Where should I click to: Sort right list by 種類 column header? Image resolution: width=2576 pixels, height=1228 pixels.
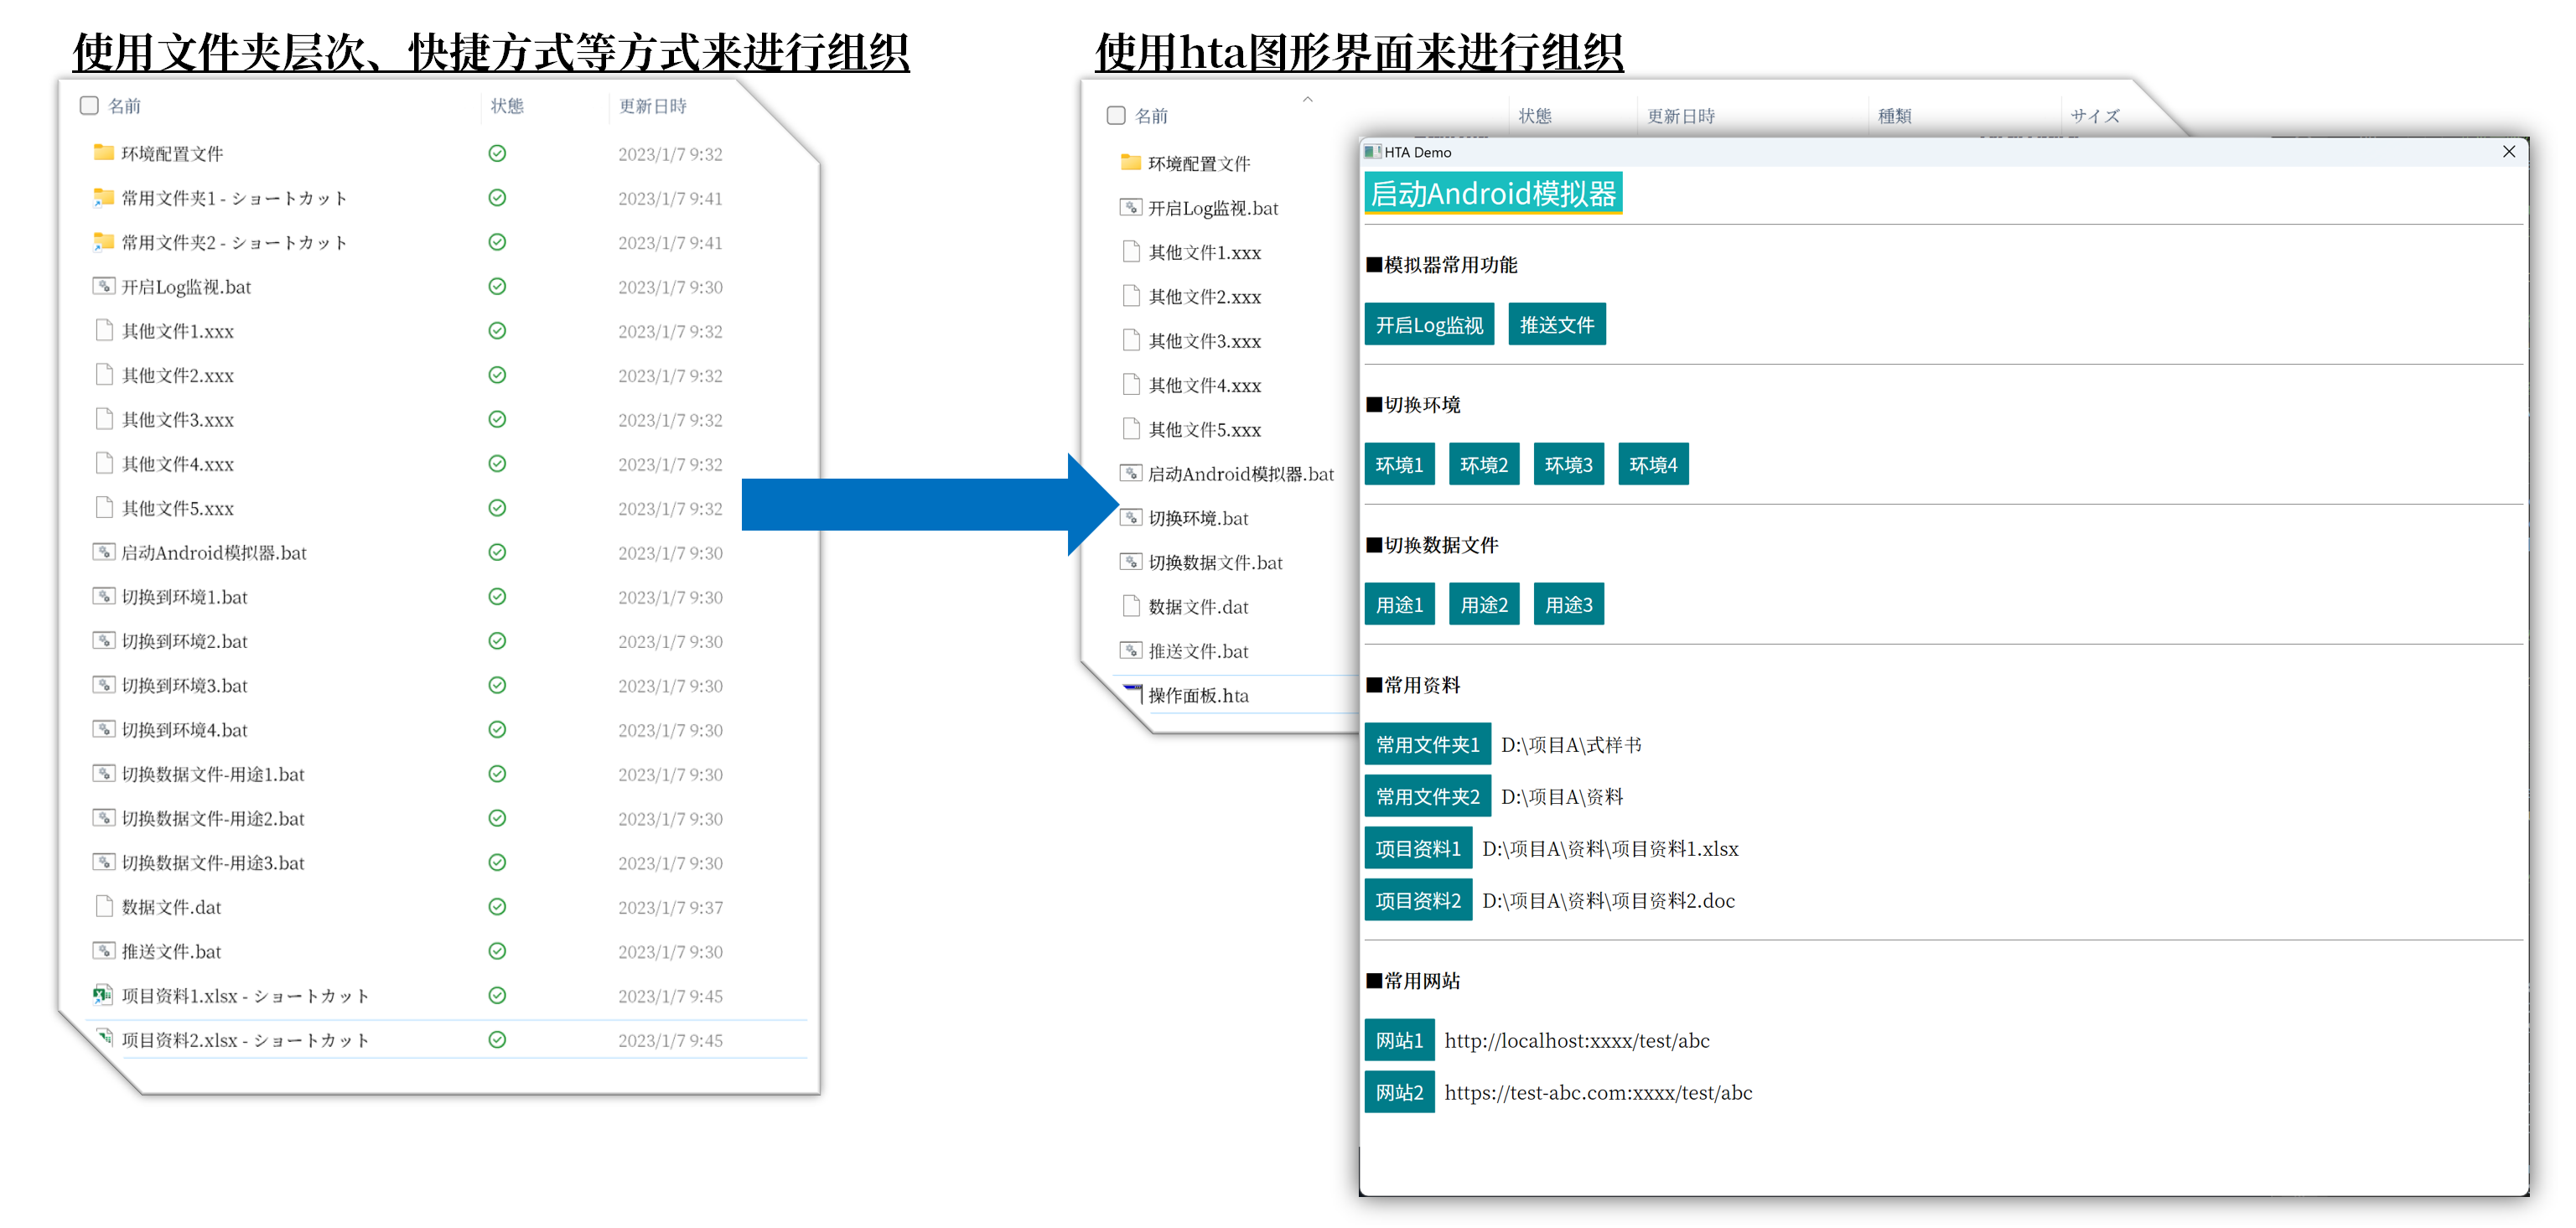(1895, 116)
